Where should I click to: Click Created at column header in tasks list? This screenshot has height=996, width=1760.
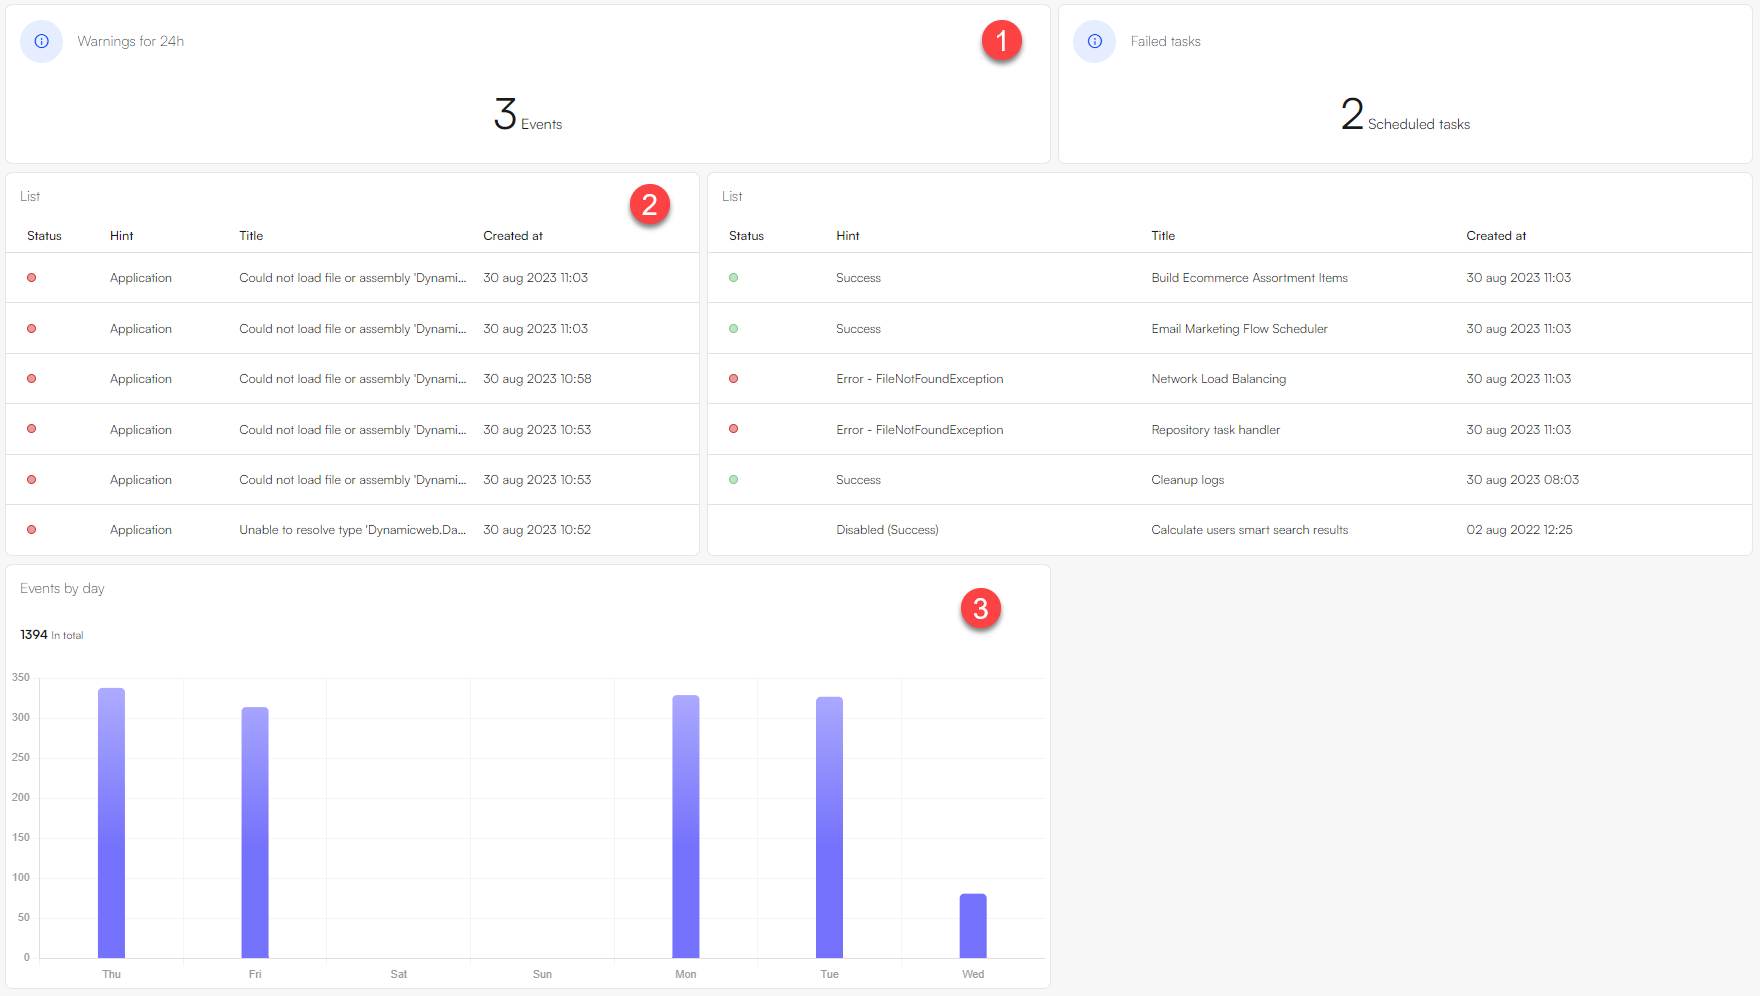click(x=1496, y=236)
